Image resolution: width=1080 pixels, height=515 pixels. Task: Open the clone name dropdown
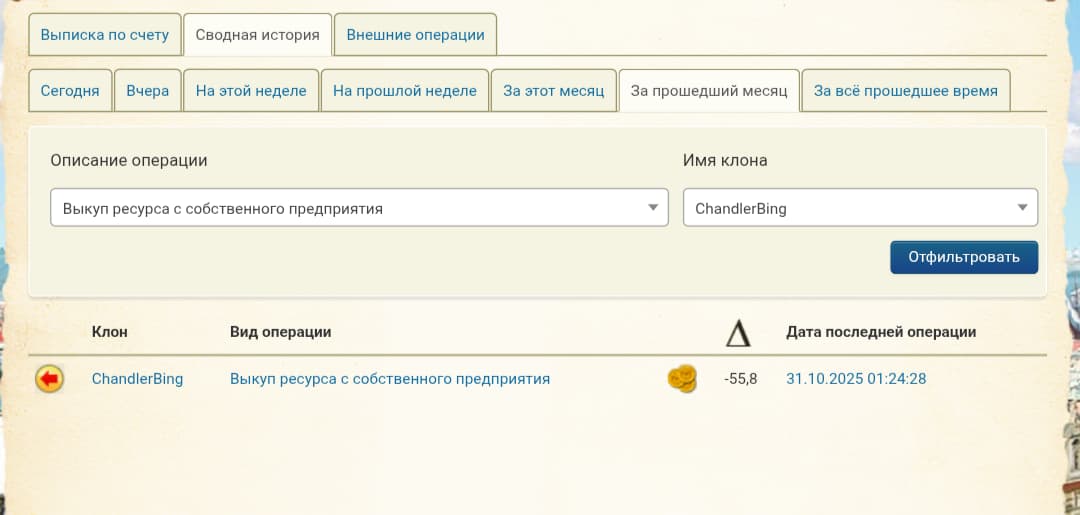860,208
